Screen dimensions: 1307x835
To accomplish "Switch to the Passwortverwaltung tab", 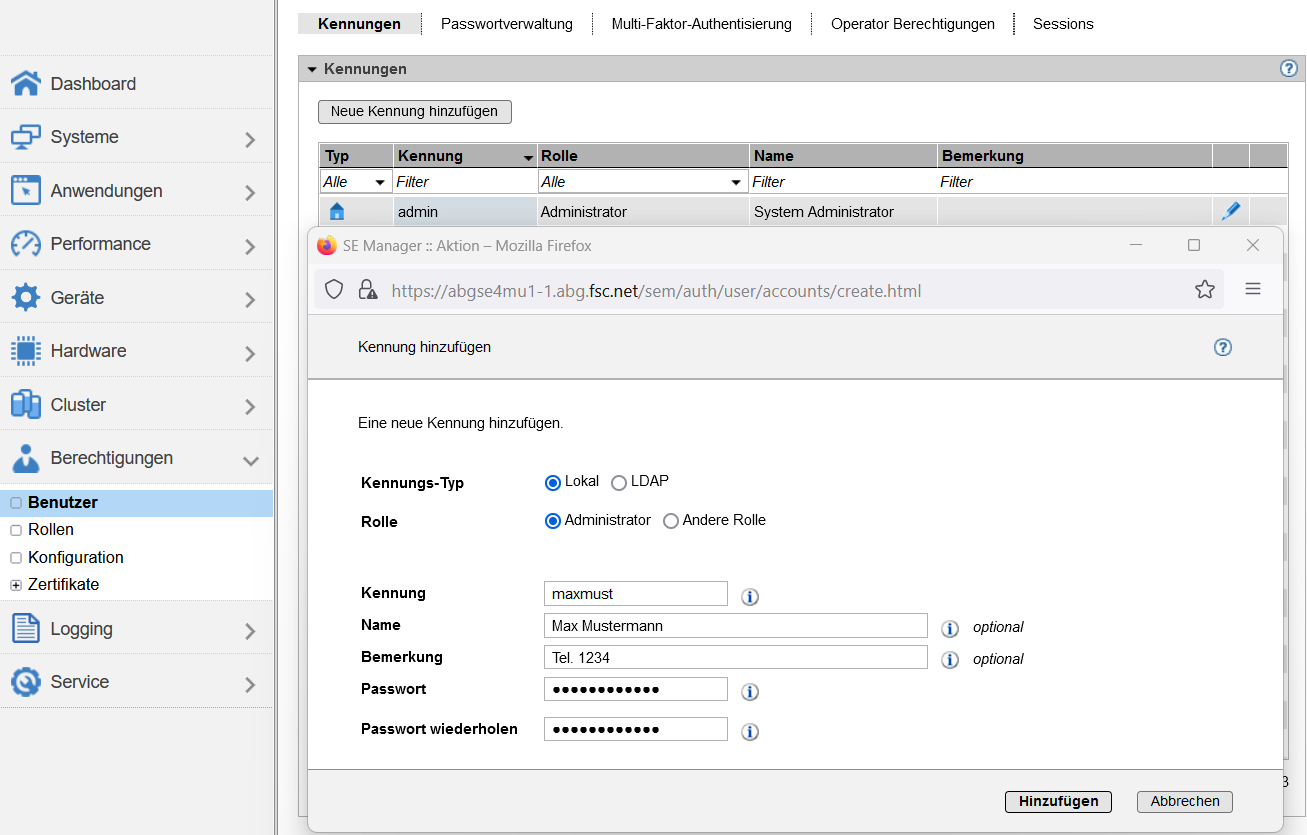I will point(507,24).
